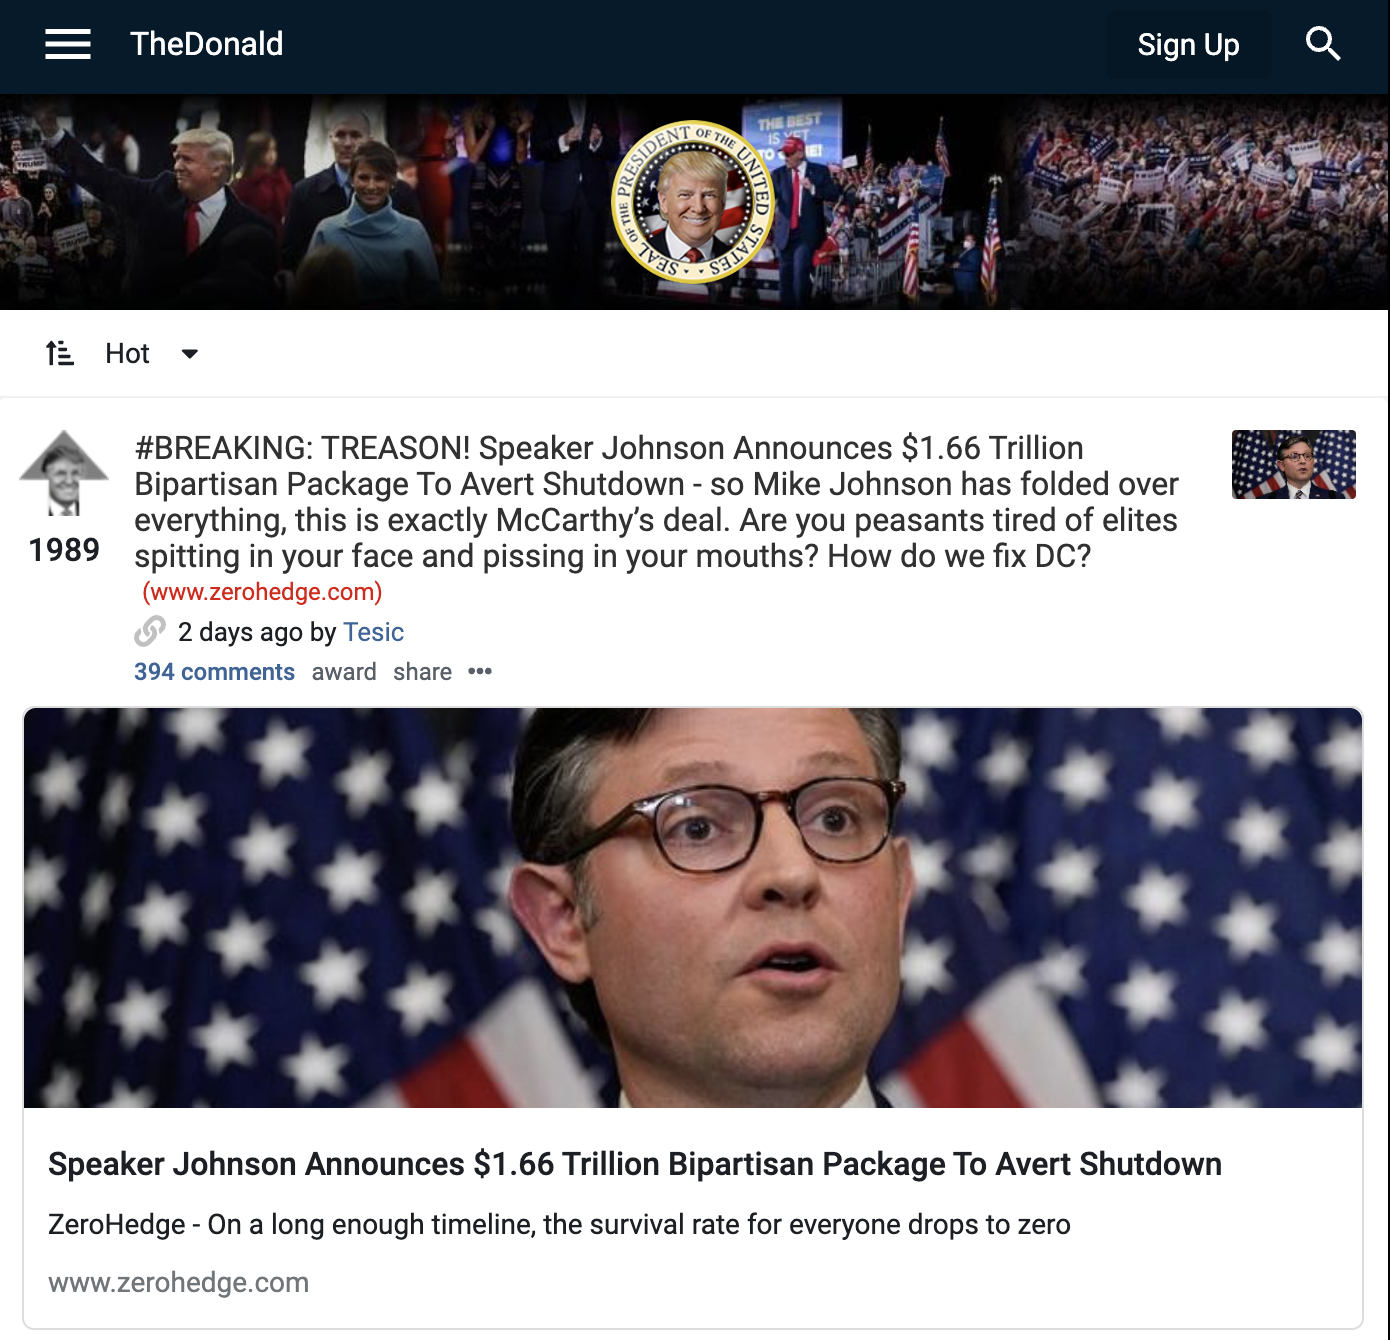Expand the Hot sort dropdown arrow
The width and height of the screenshot is (1390, 1340).
189,353
